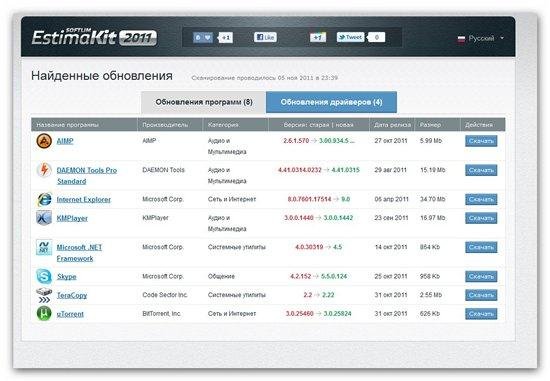This screenshot has height=381, width=550.
Task: Click the DAEMON Tools lightning bolt icon
Action: 44,170
